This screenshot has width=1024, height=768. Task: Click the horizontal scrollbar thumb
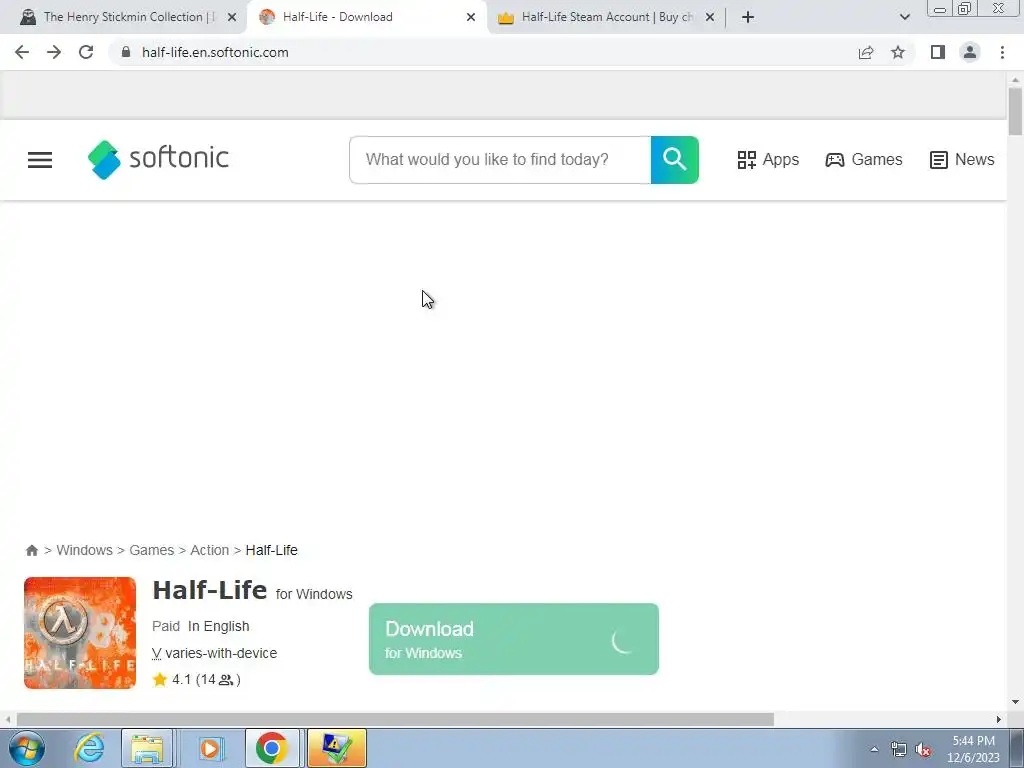pos(395,719)
